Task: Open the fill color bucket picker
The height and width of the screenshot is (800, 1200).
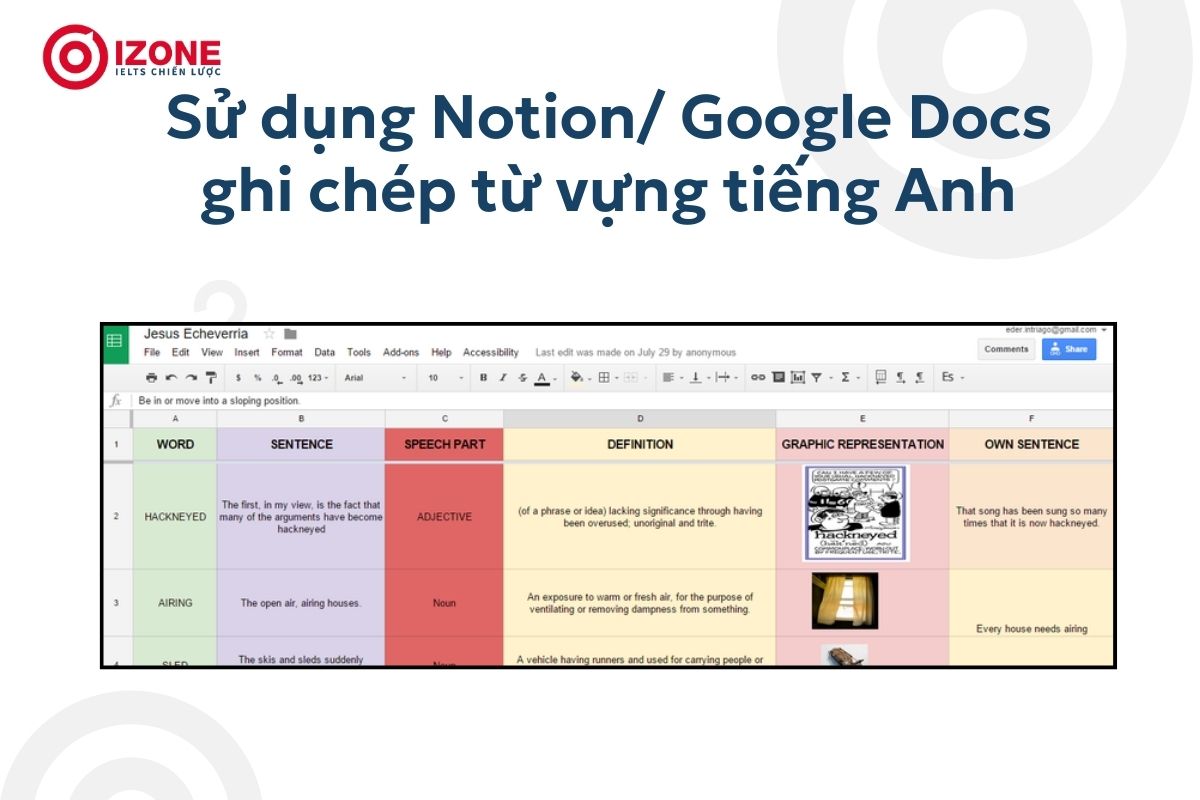Action: [581, 378]
